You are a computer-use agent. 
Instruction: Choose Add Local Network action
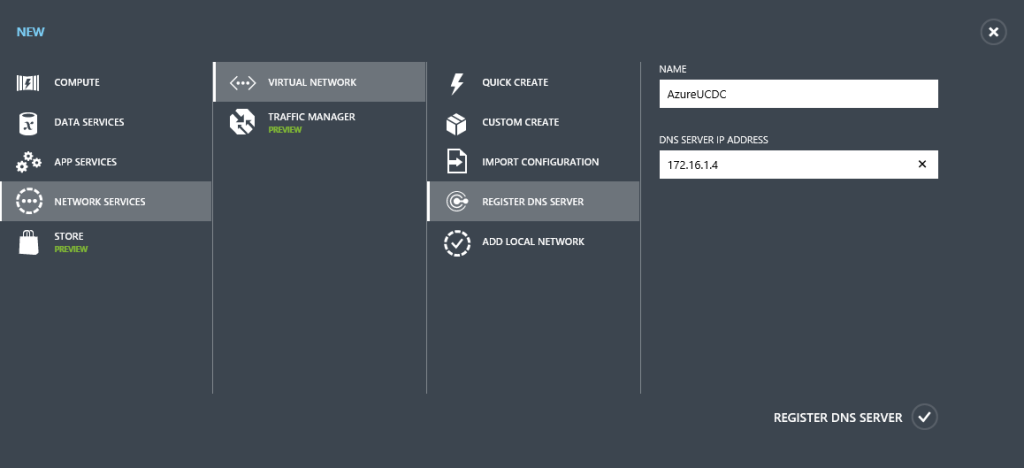[534, 242]
